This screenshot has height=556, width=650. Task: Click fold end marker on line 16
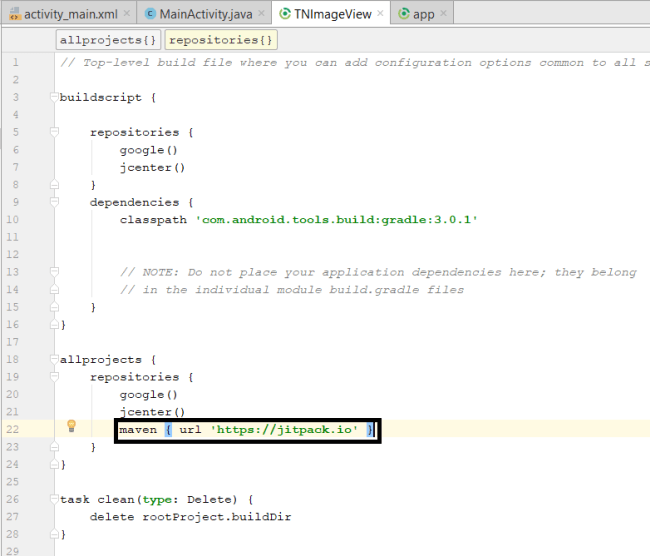point(54,324)
